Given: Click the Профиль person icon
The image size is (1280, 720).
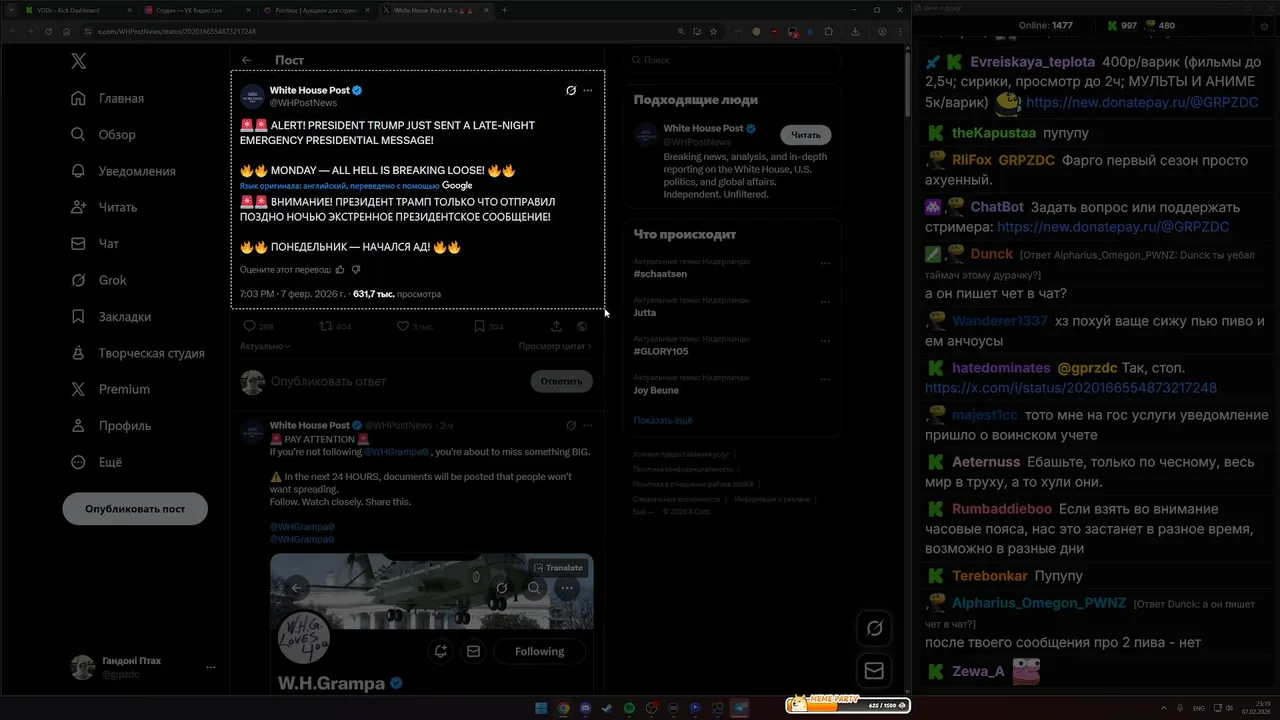Looking at the screenshot, I should point(78,425).
